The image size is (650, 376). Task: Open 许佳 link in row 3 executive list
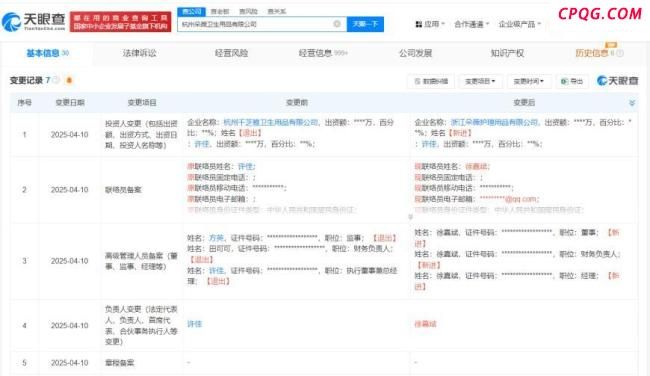pos(216,270)
